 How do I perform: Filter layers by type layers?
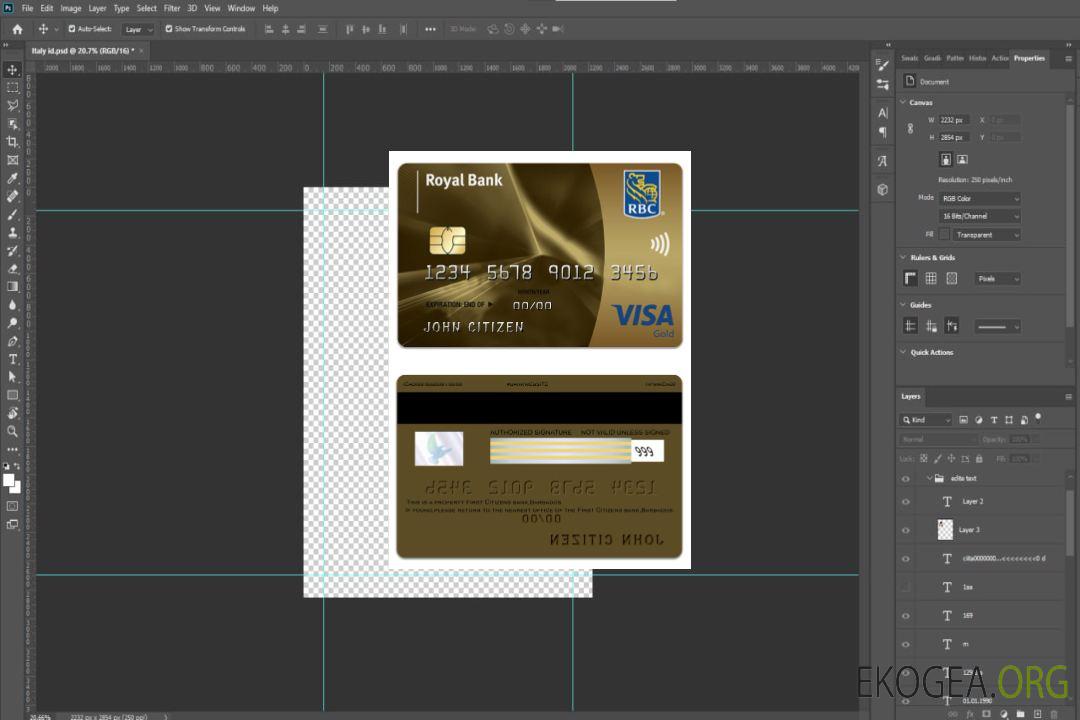[994, 420]
